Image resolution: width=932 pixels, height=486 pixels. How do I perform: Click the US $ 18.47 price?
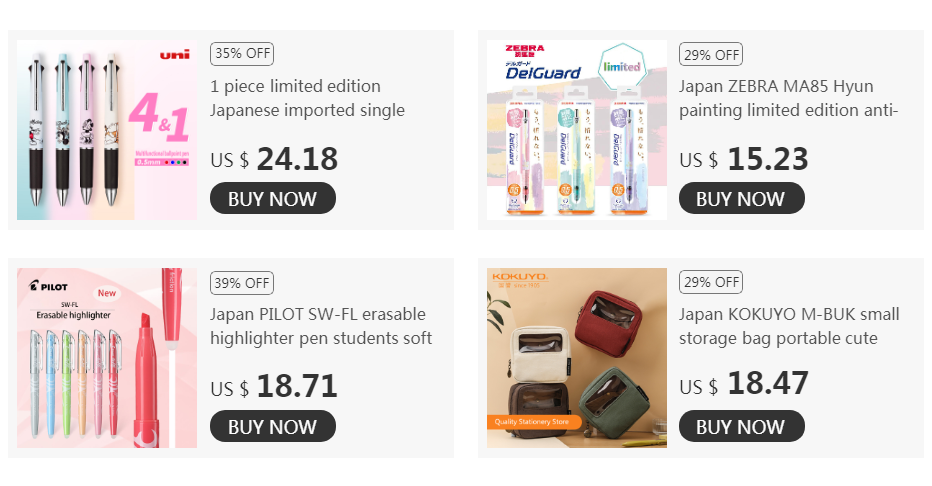point(744,384)
